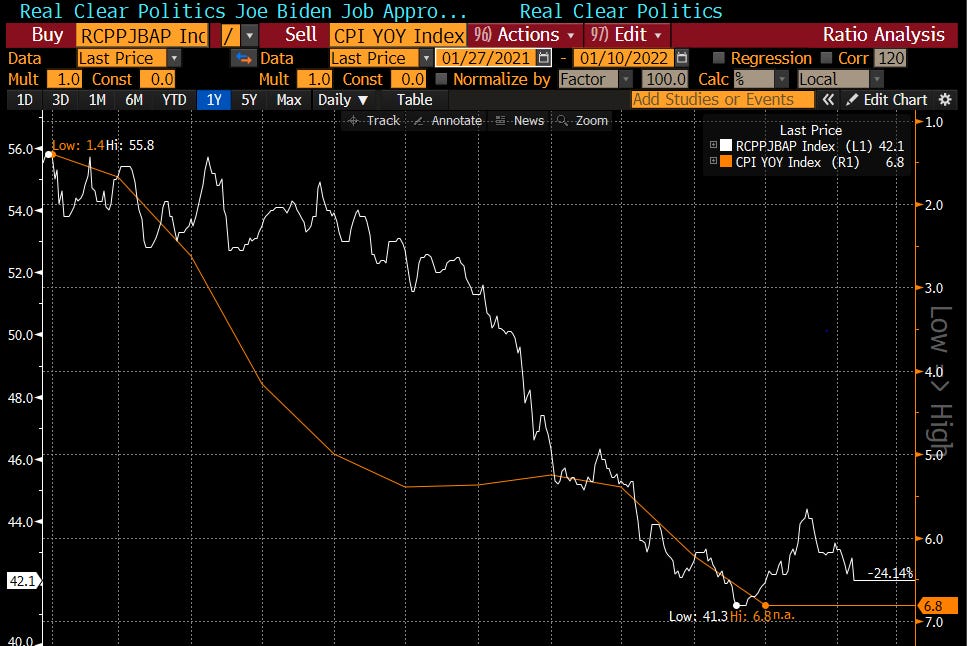Select the 1D range tab
The width and height of the screenshot is (967, 646).
(x=25, y=100)
